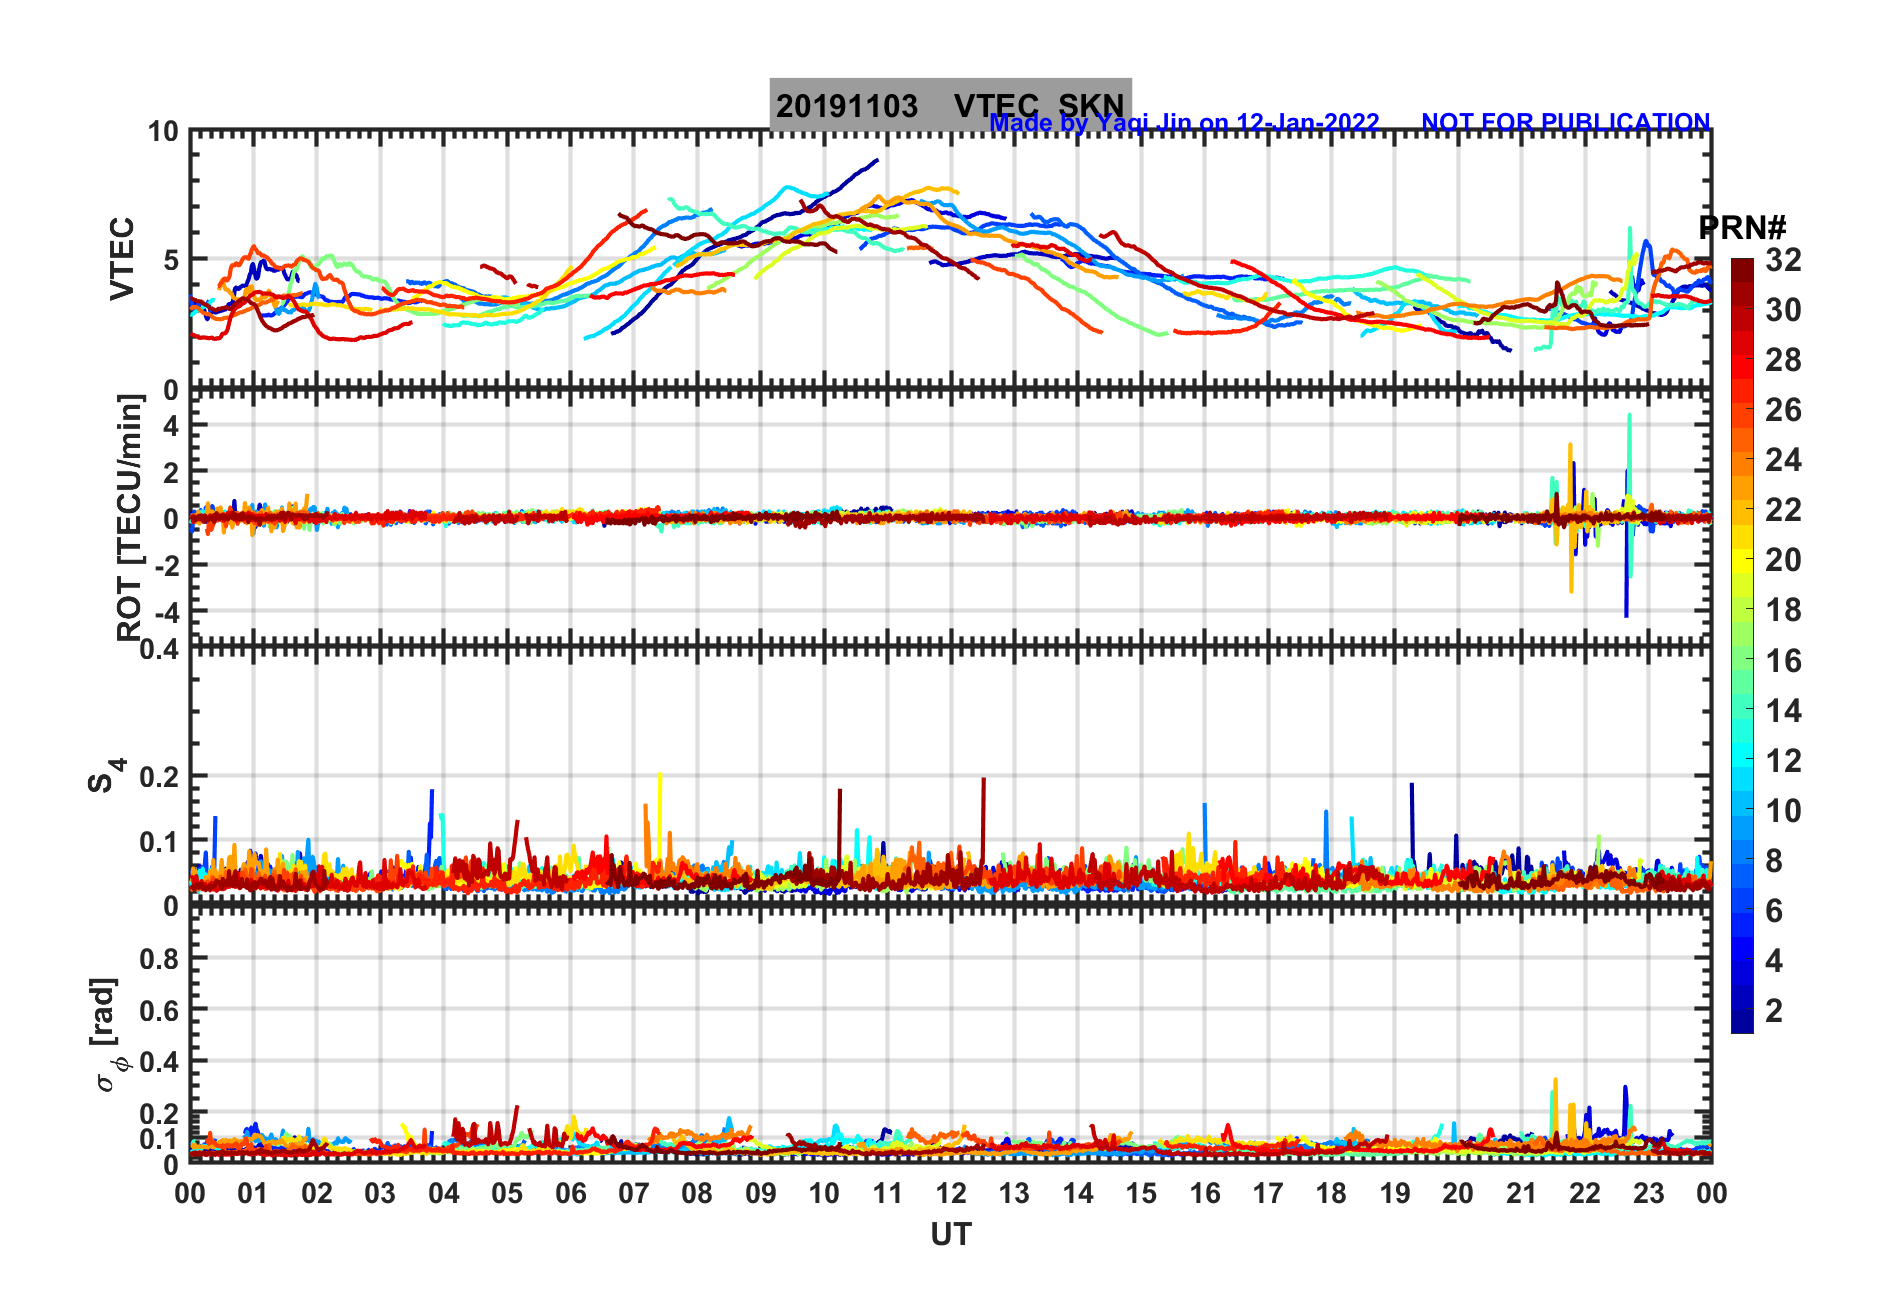Click the 'Made by Yaqi Jin on 12-Jan-2022' text
The width and height of the screenshot is (1902, 1292).
coord(1184,123)
